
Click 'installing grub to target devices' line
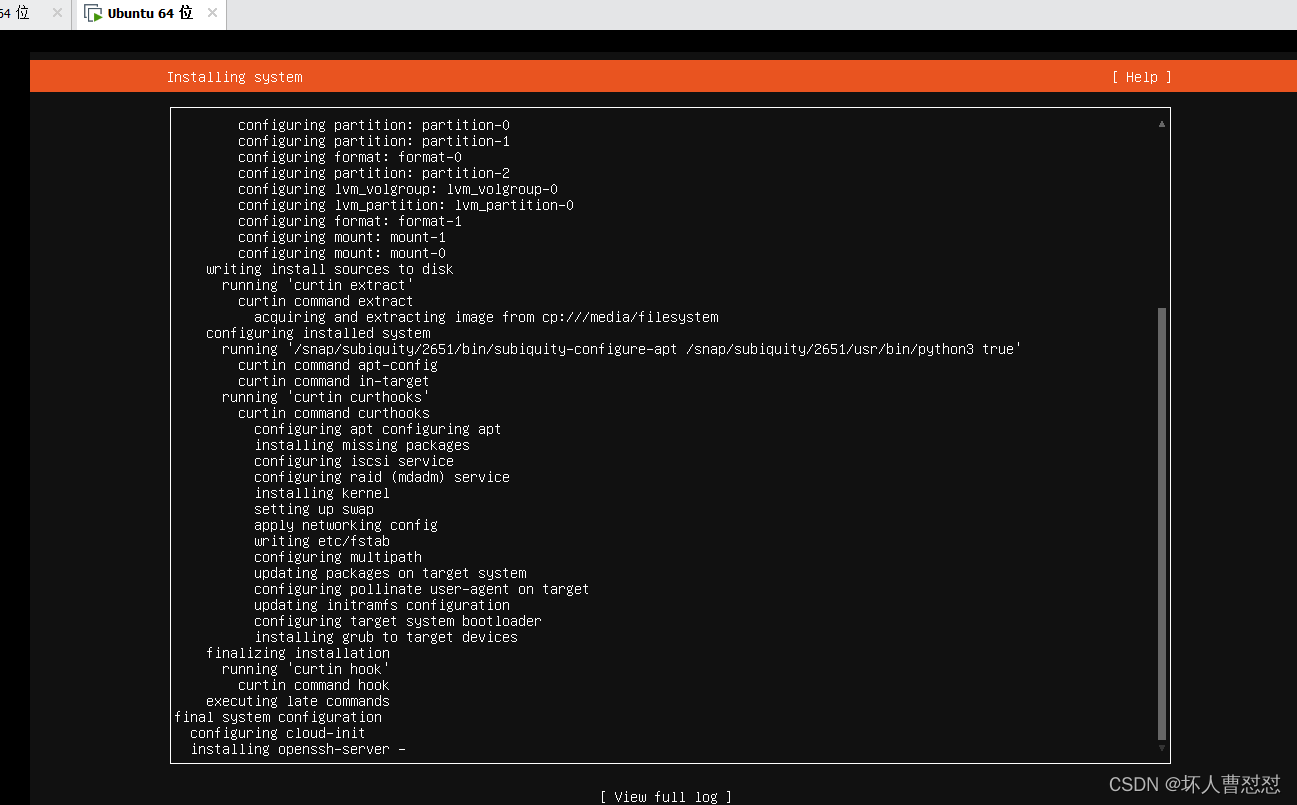(x=386, y=637)
